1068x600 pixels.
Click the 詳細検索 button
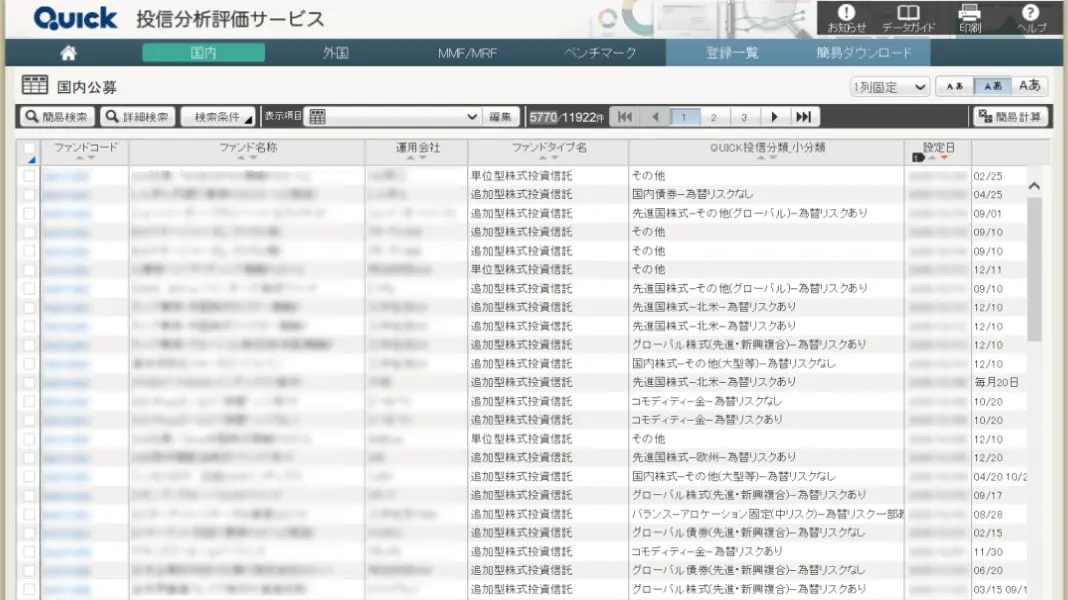(x=138, y=117)
